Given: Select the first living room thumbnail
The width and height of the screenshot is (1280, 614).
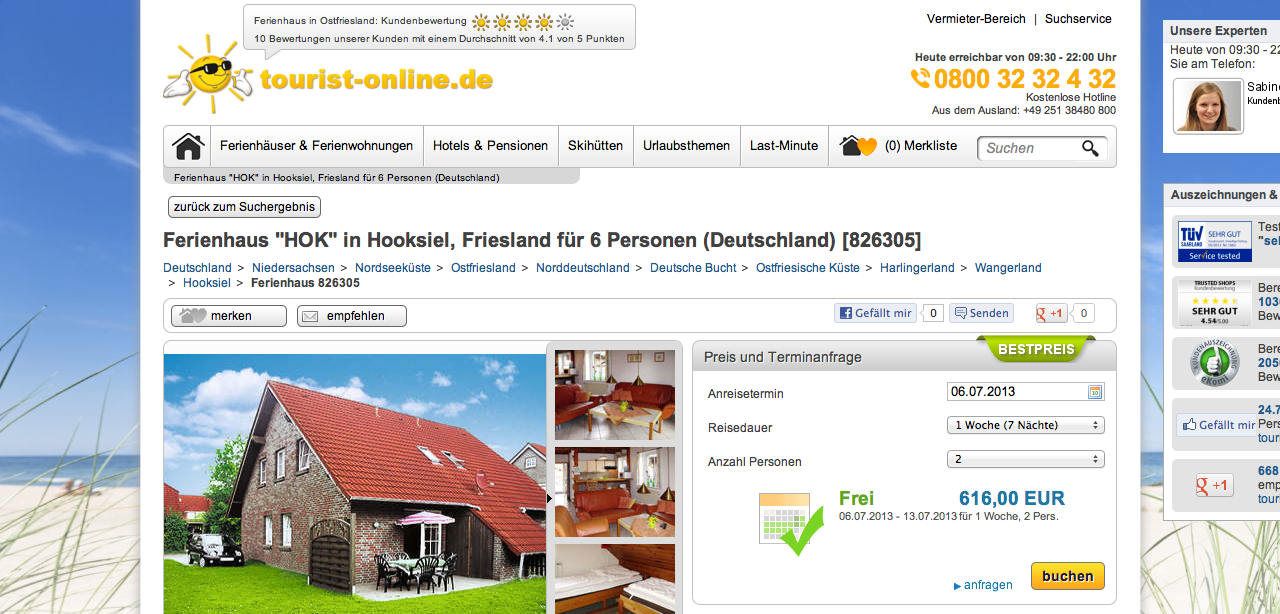Looking at the screenshot, I should pyautogui.click(x=615, y=395).
